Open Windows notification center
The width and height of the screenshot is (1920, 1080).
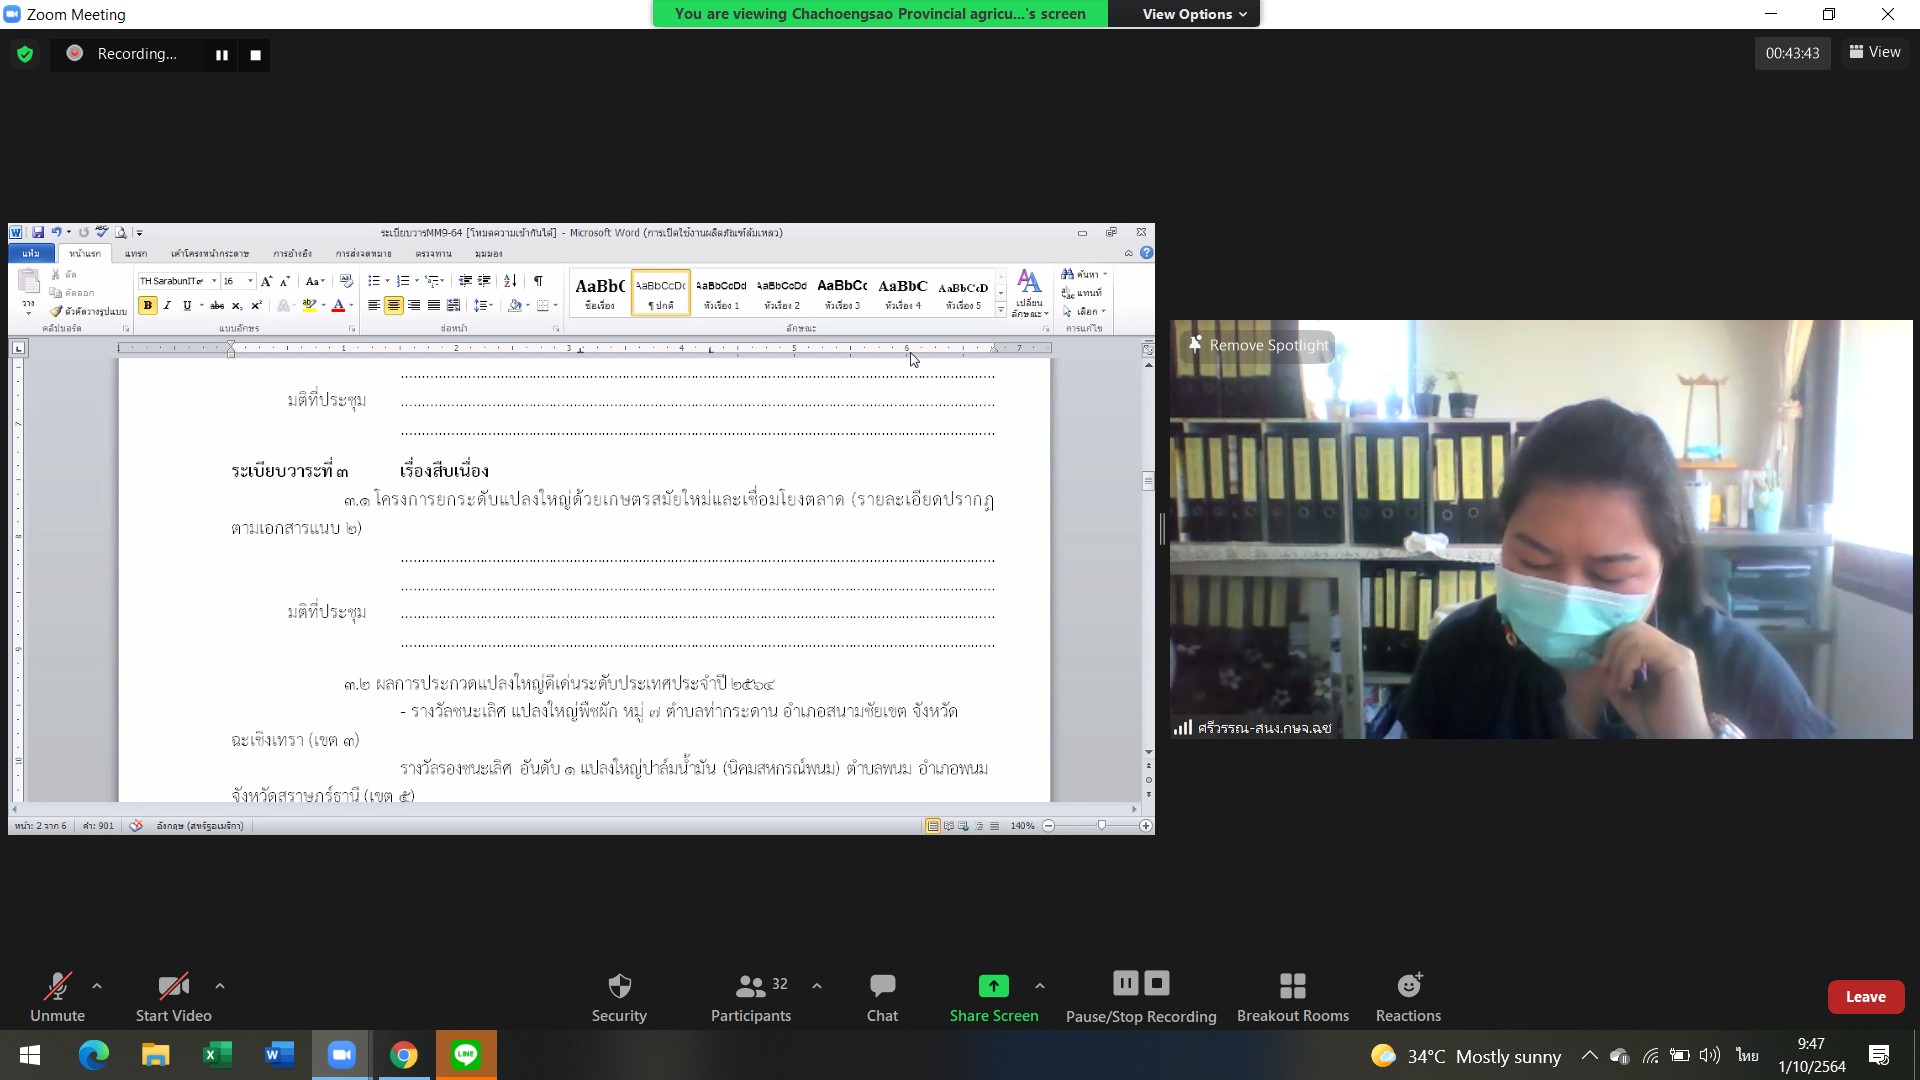(x=1879, y=1055)
